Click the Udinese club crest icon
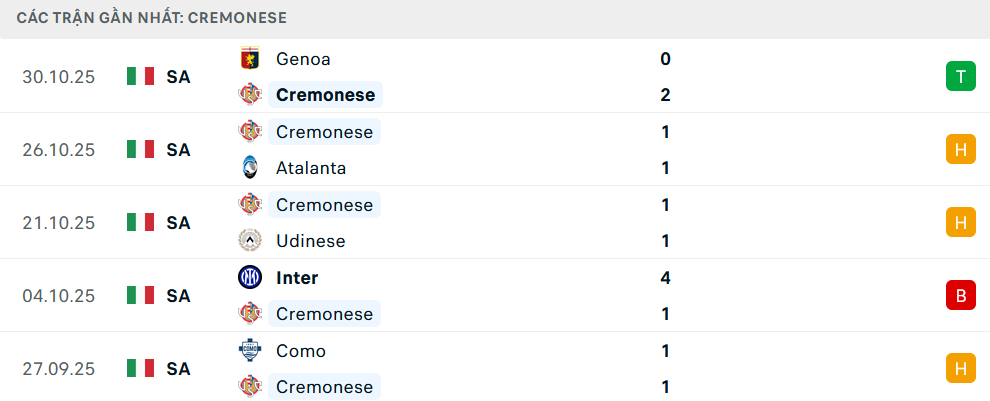This screenshot has width=990, height=401. point(249,241)
